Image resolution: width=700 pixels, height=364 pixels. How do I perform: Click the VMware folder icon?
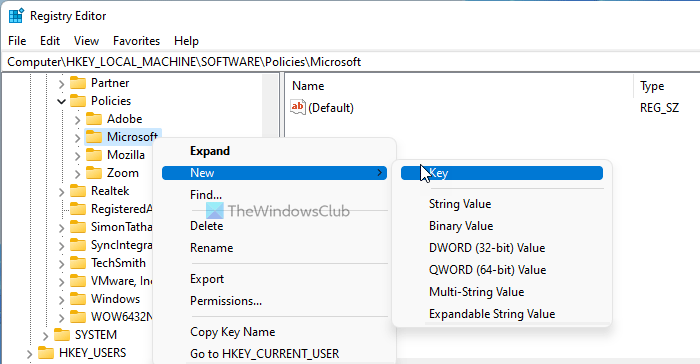point(78,281)
